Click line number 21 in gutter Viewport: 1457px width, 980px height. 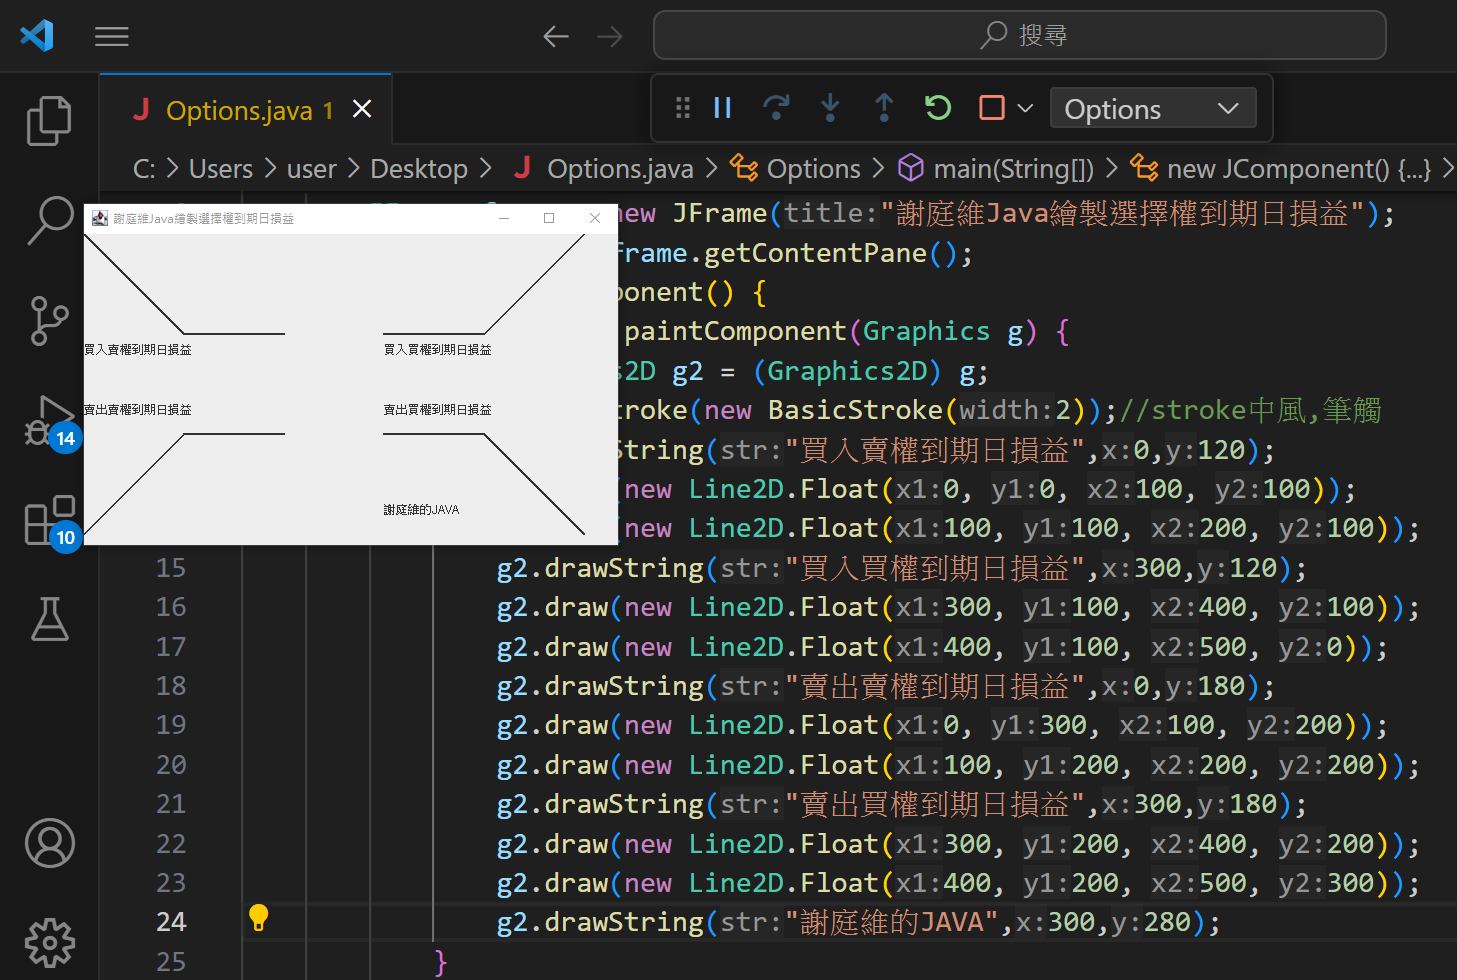171,804
